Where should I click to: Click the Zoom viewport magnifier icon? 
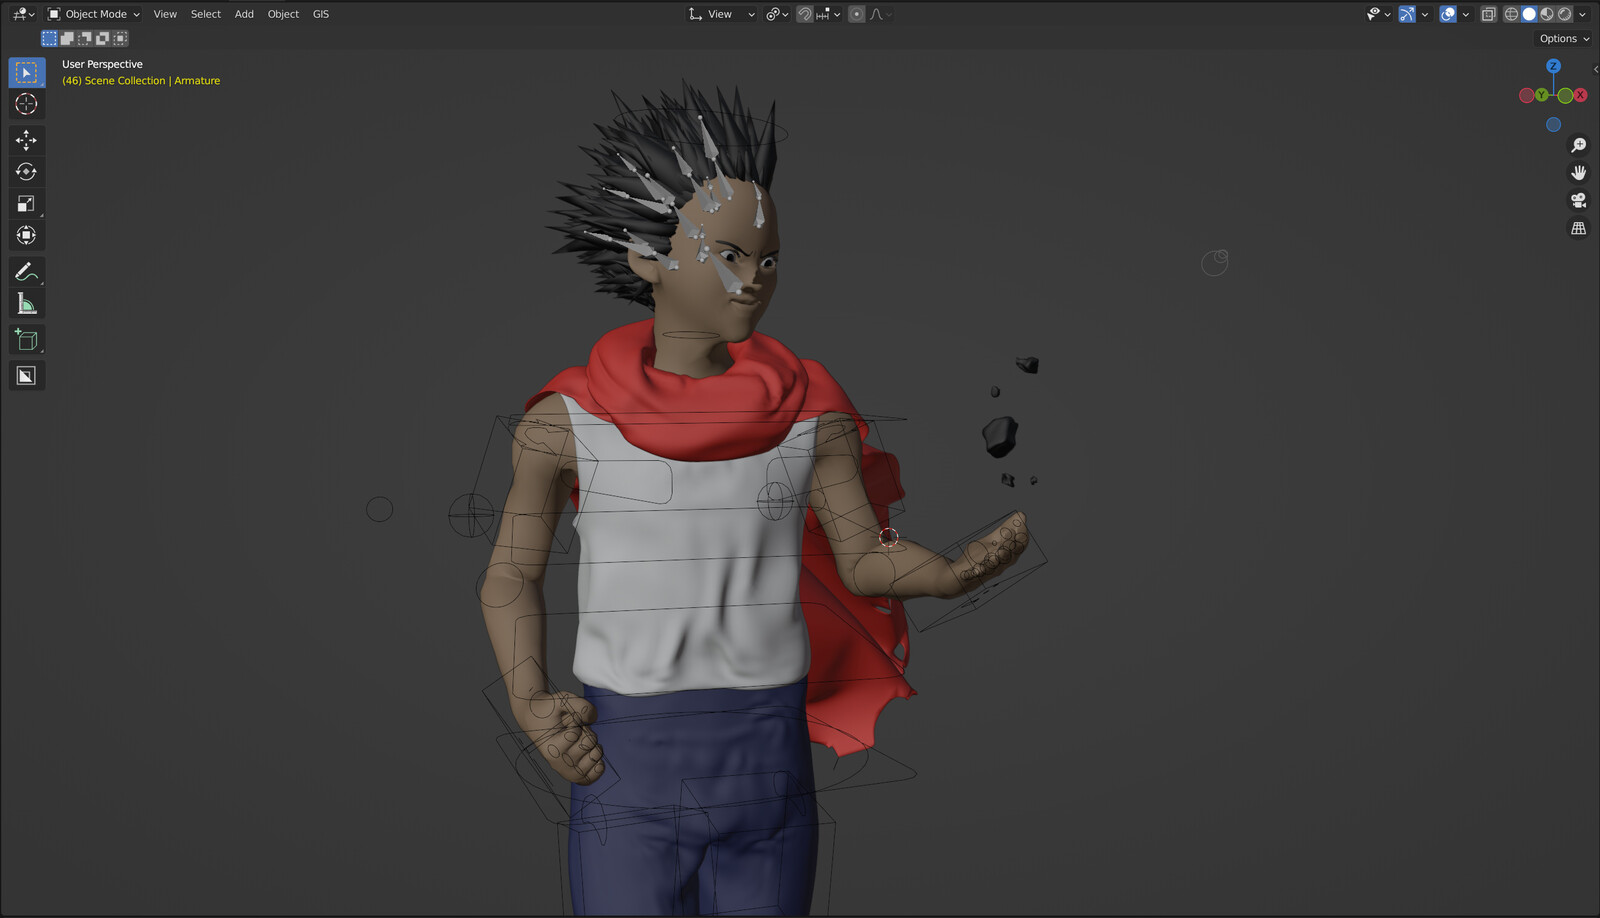[1578, 145]
